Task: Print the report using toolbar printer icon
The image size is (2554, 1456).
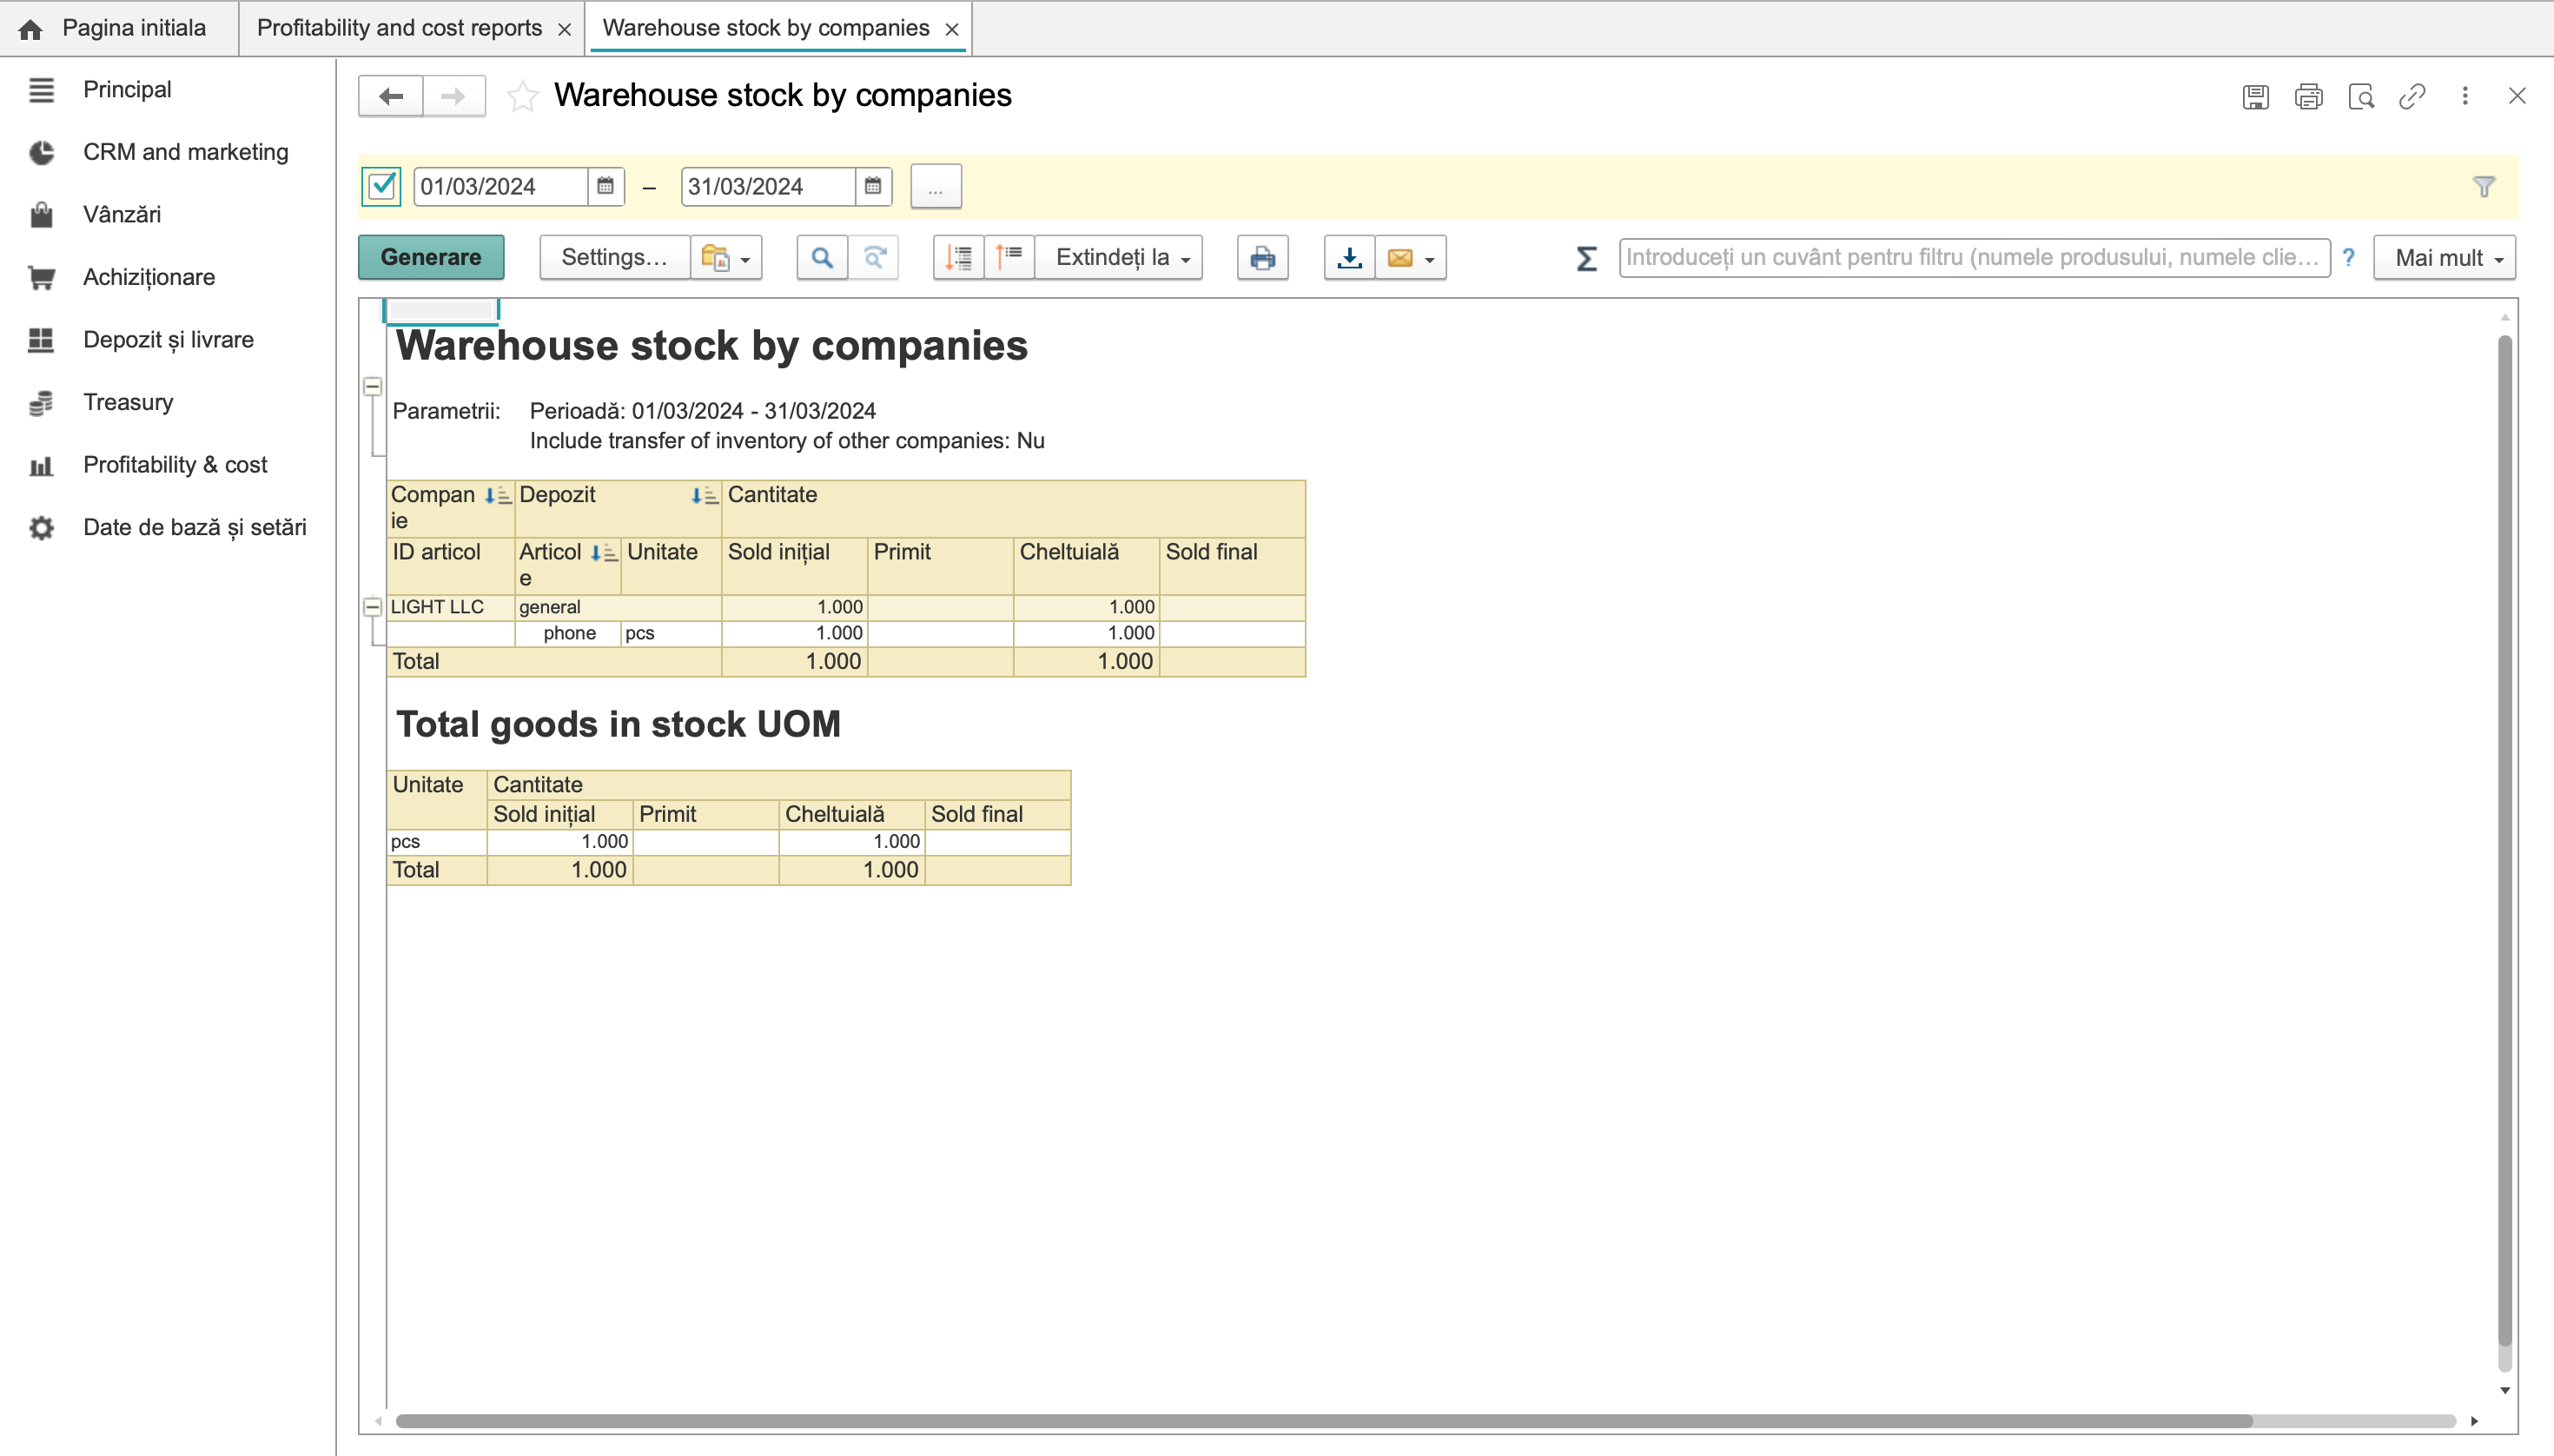Action: click(1262, 258)
